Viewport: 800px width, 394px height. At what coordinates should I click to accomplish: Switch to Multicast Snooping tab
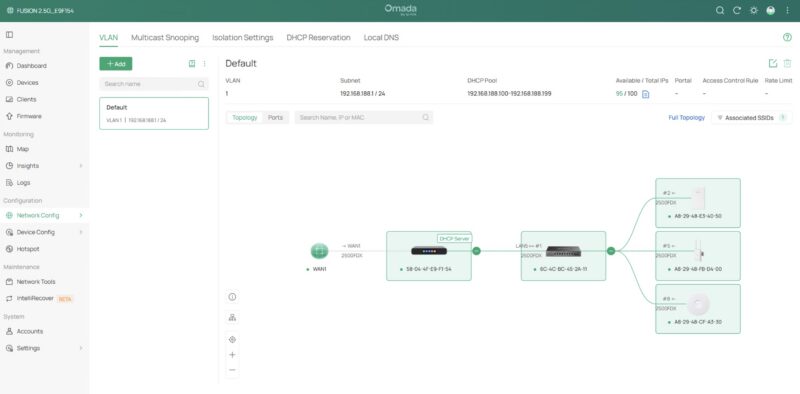(165, 38)
